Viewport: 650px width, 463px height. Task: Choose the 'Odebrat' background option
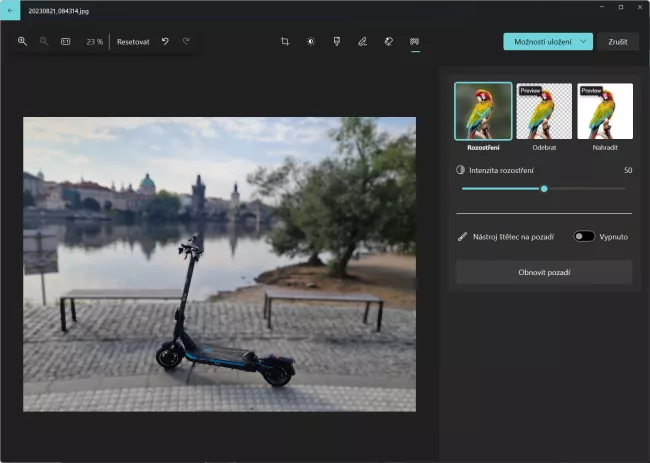click(x=544, y=111)
